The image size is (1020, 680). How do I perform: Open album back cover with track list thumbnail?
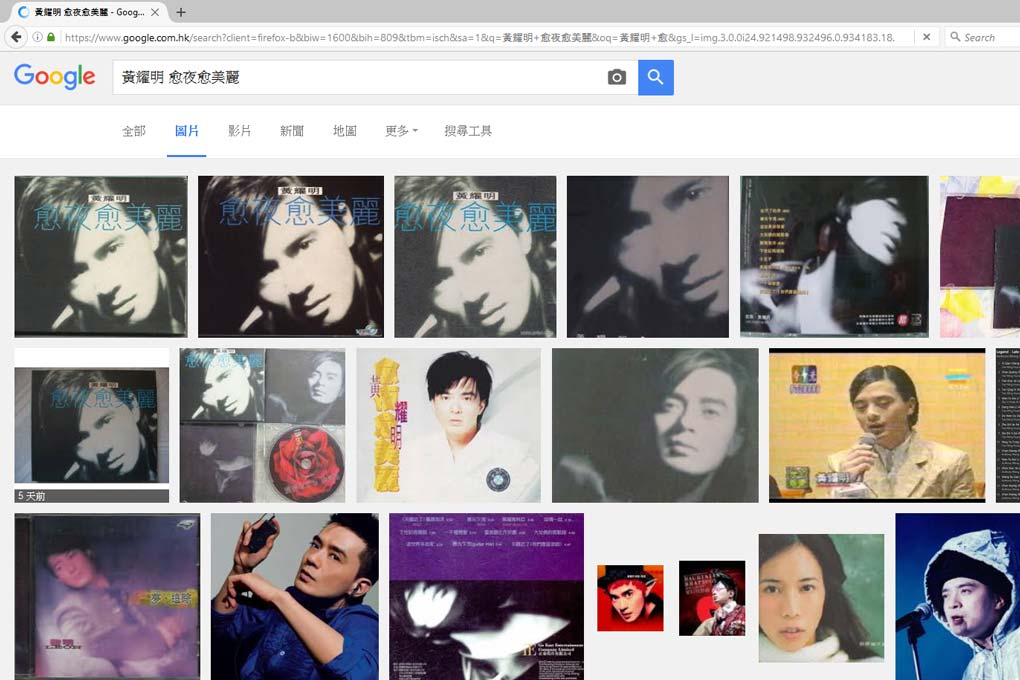click(834, 256)
